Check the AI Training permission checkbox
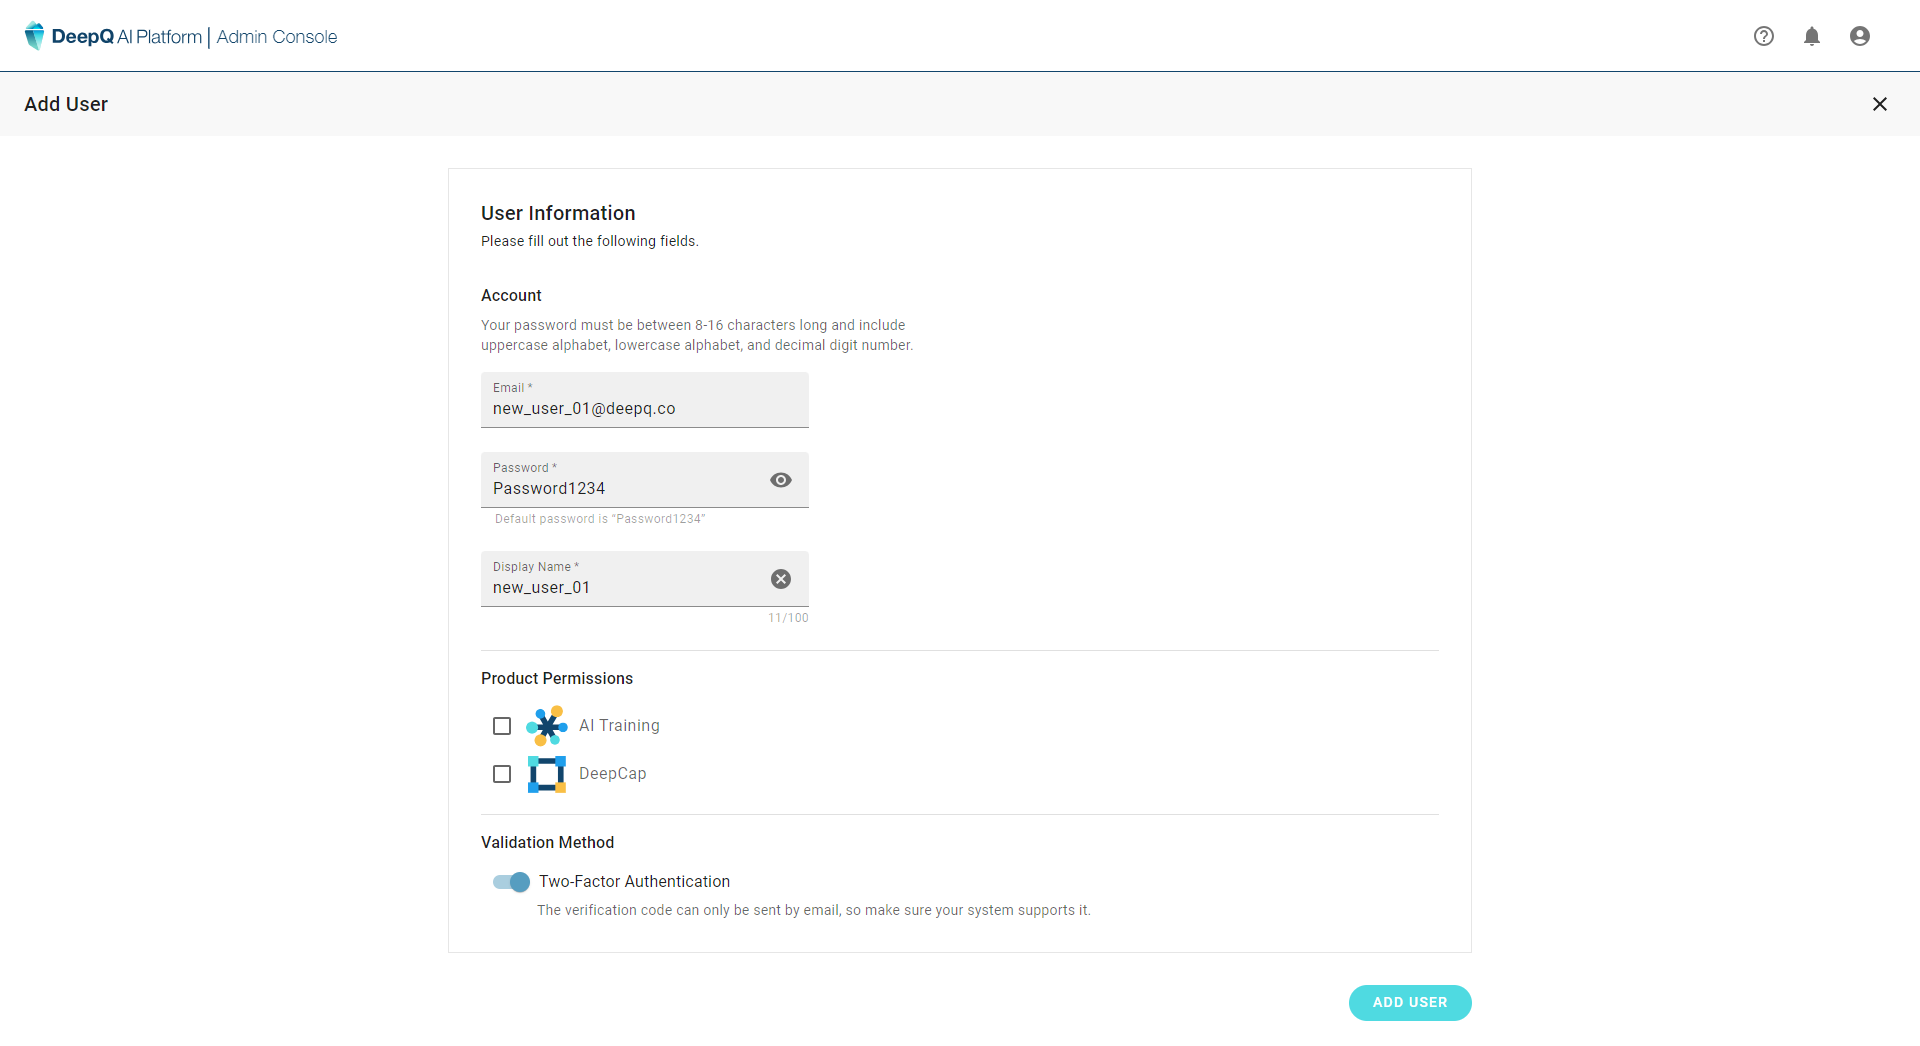 point(502,726)
